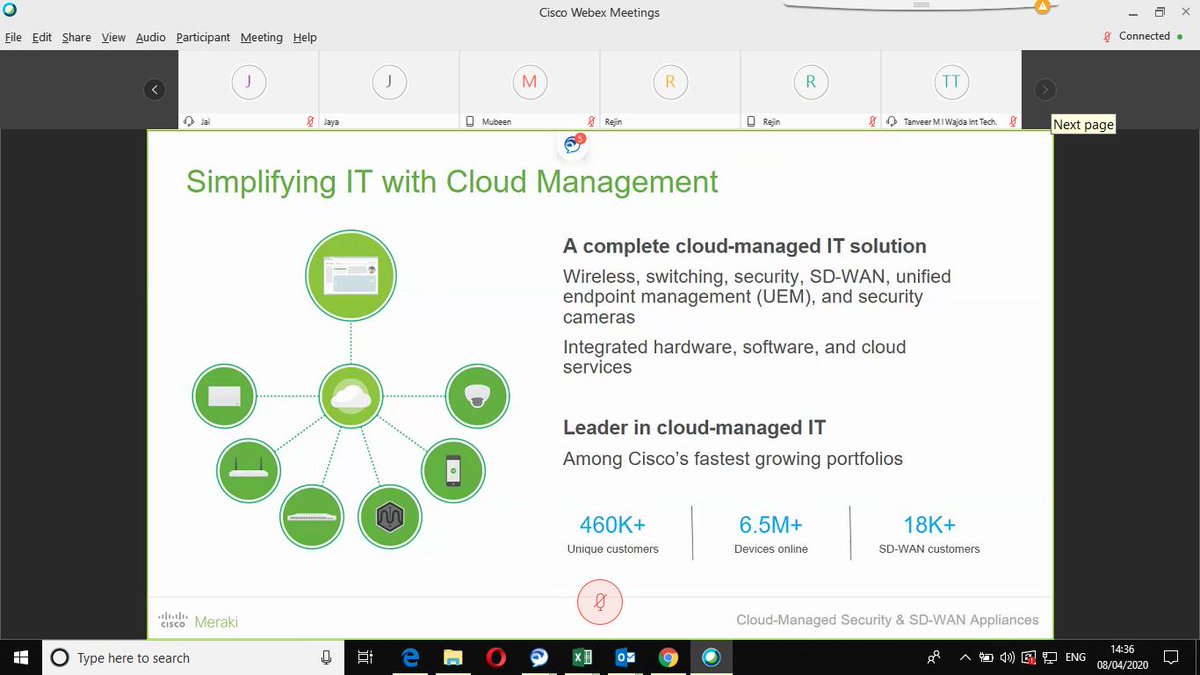Screen dimensions: 1200x675
Task: Open the Meeting menu
Action: (262, 37)
